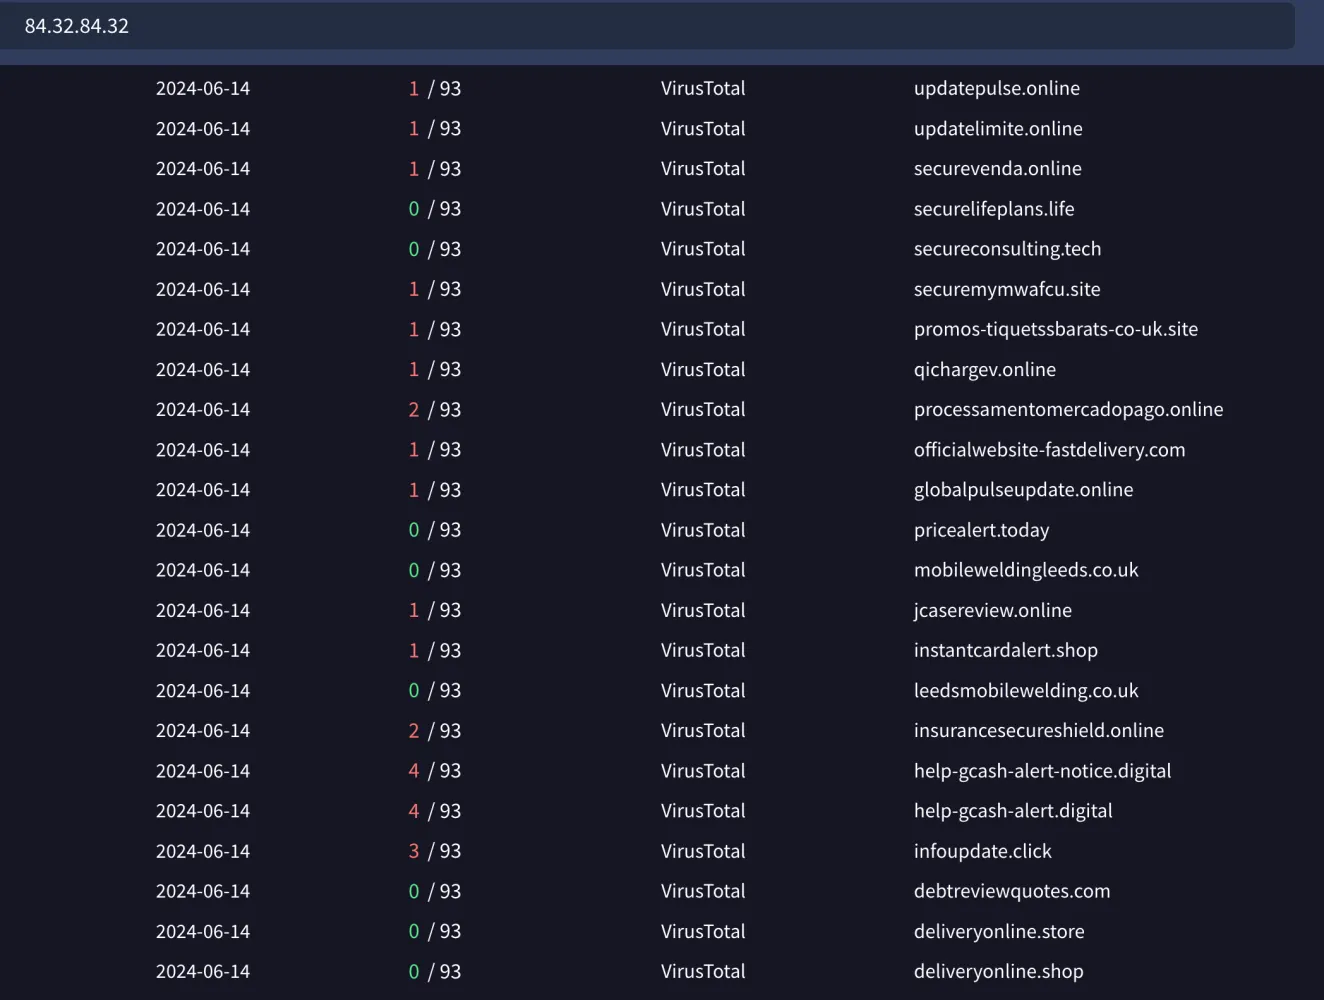
Task: Select the domain deliveryonline.shop
Action: [999, 971]
